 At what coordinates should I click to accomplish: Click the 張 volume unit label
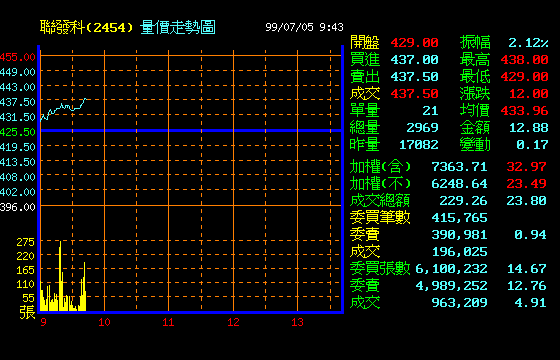(28, 312)
